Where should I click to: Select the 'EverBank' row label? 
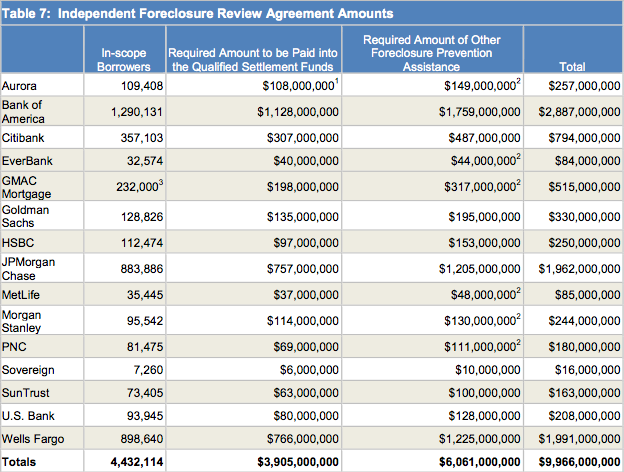[x=27, y=161]
